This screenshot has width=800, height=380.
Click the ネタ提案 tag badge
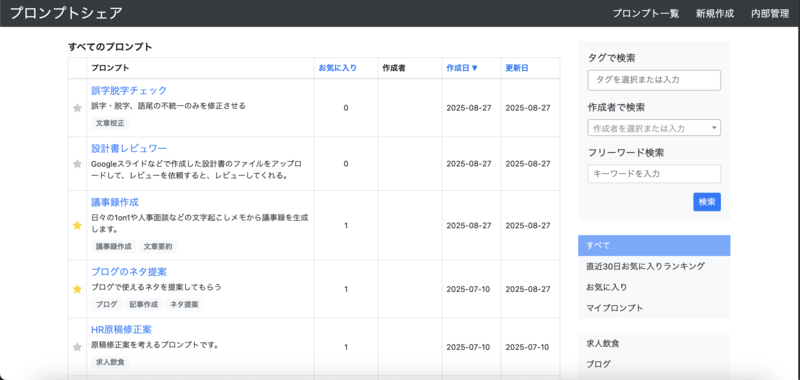point(184,305)
